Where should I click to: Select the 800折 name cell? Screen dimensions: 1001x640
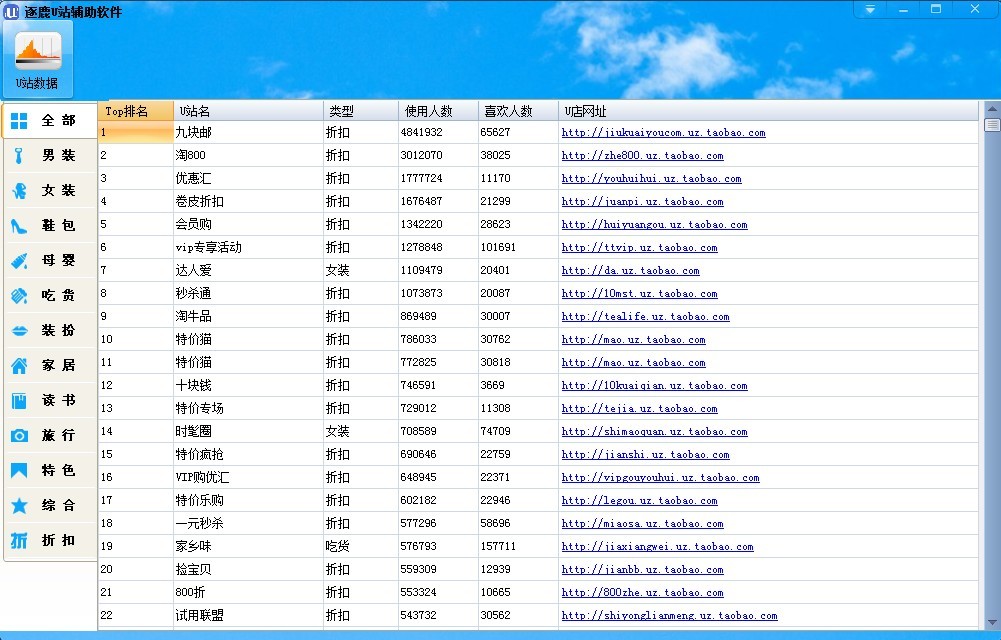(x=248, y=592)
